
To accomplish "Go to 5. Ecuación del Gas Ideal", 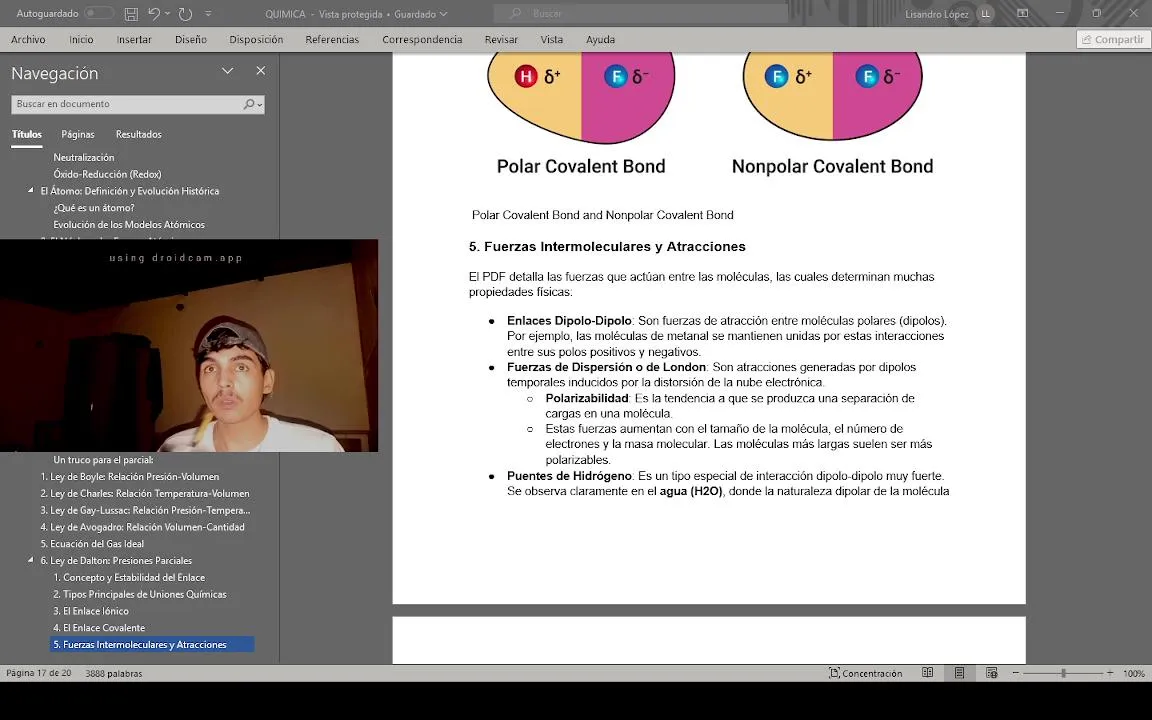I will [x=92, y=544].
